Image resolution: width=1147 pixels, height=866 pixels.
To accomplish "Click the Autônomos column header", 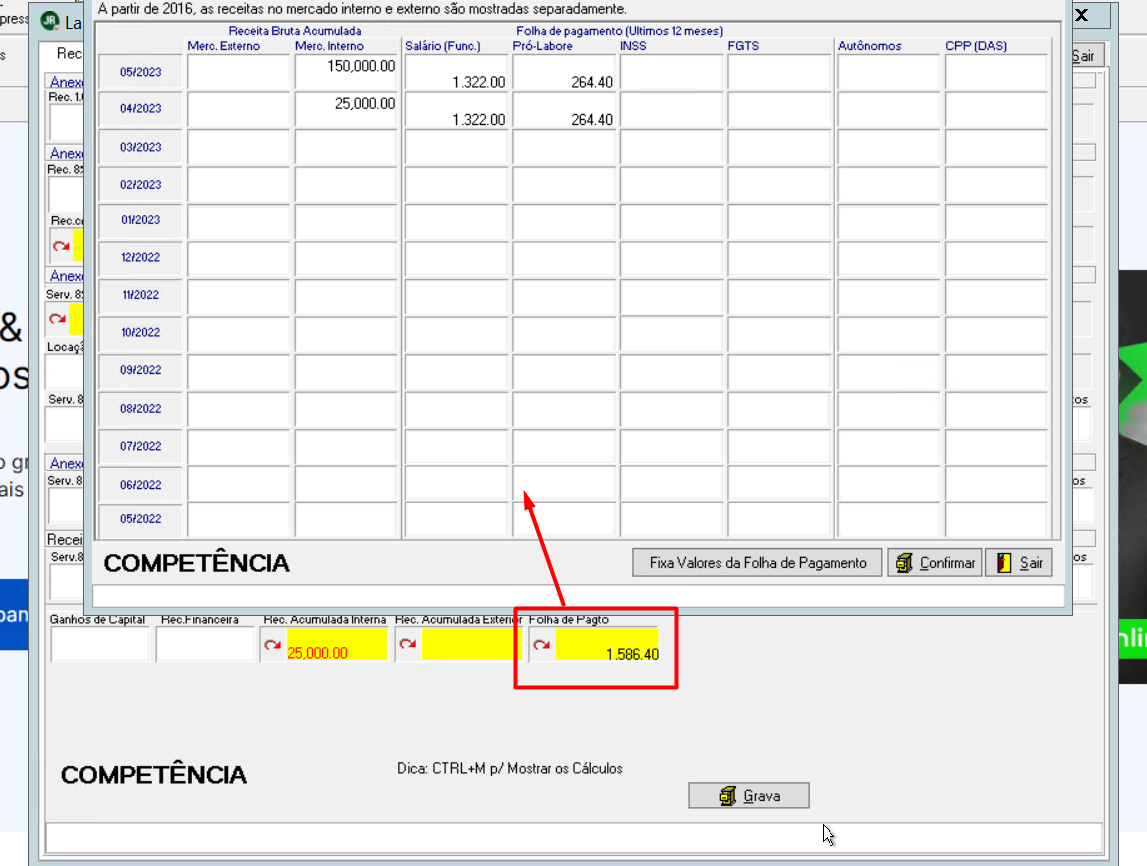I will pos(870,46).
